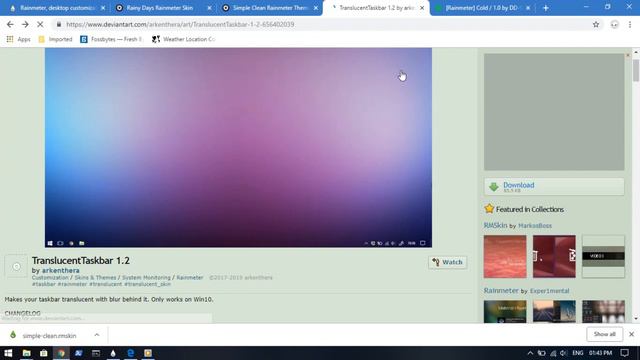Screen dimensions: 640x360
Task: Open the Windows Start menu
Action: click(8, 353)
